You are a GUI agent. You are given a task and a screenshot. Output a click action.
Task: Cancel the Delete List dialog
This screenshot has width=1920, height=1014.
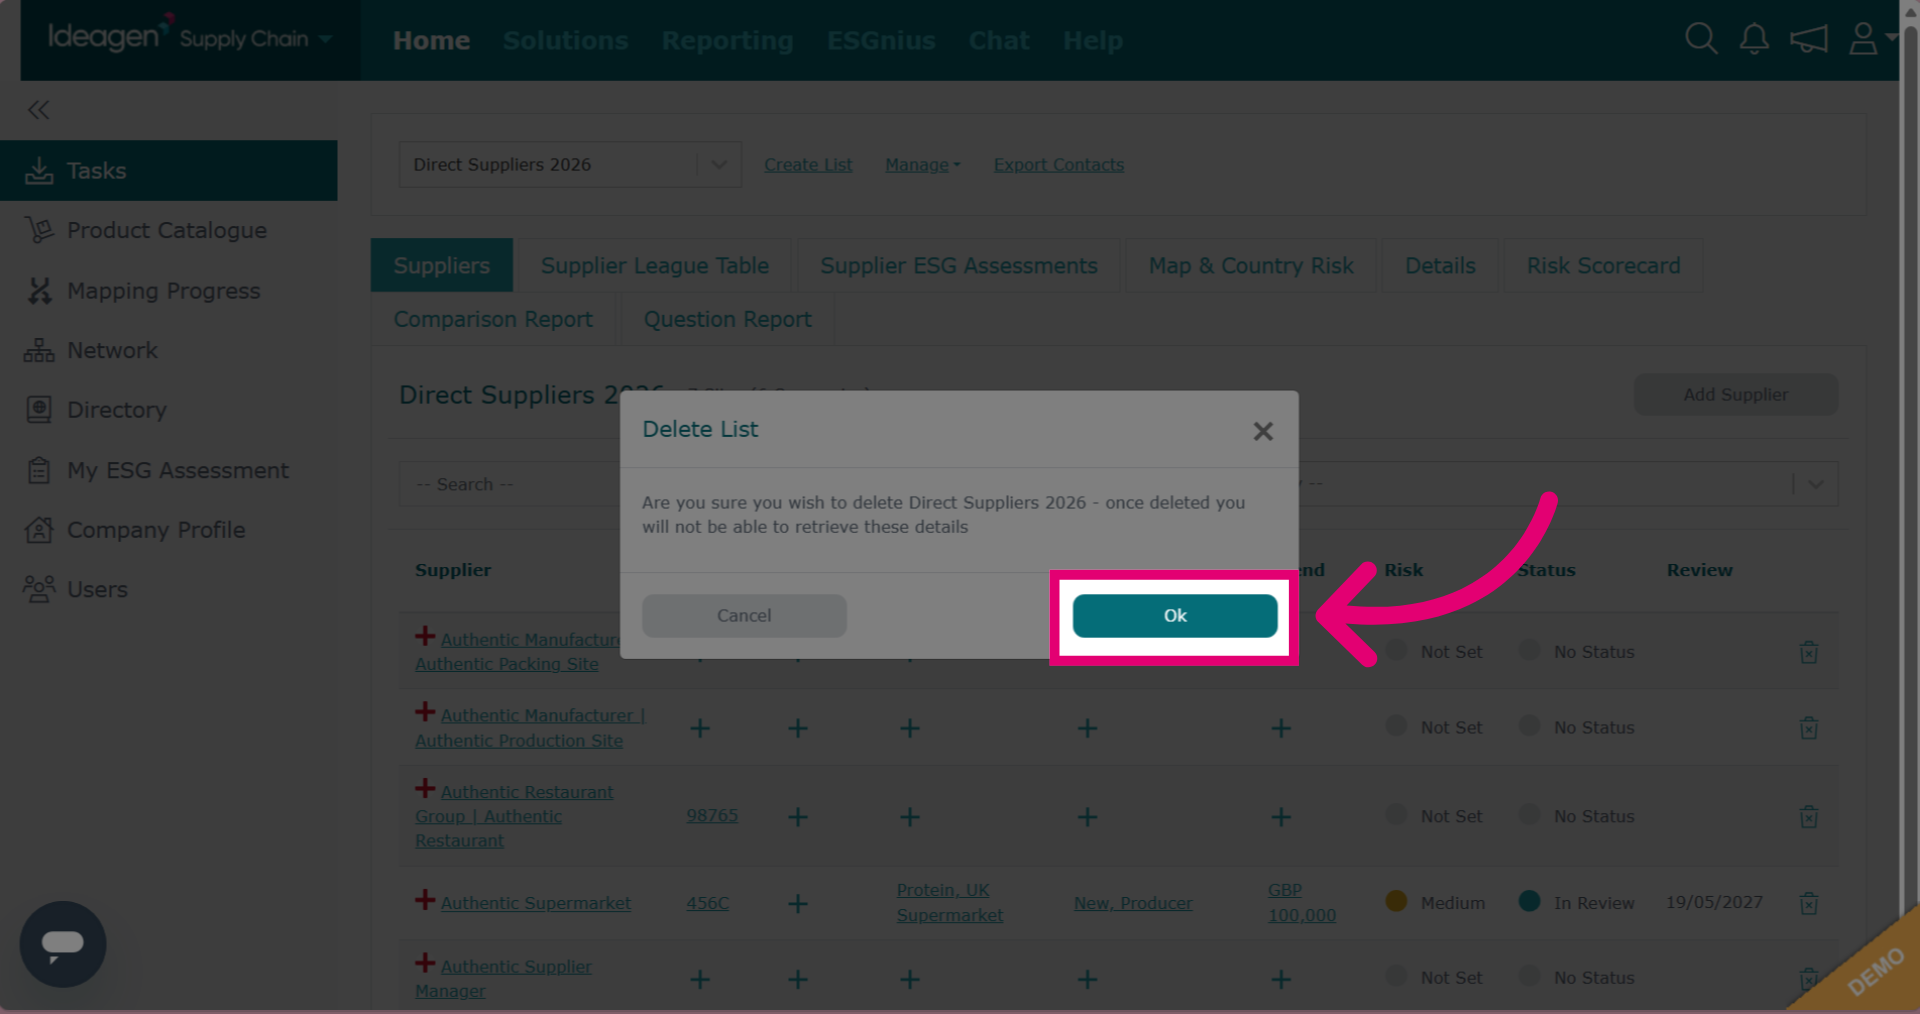click(x=744, y=616)
